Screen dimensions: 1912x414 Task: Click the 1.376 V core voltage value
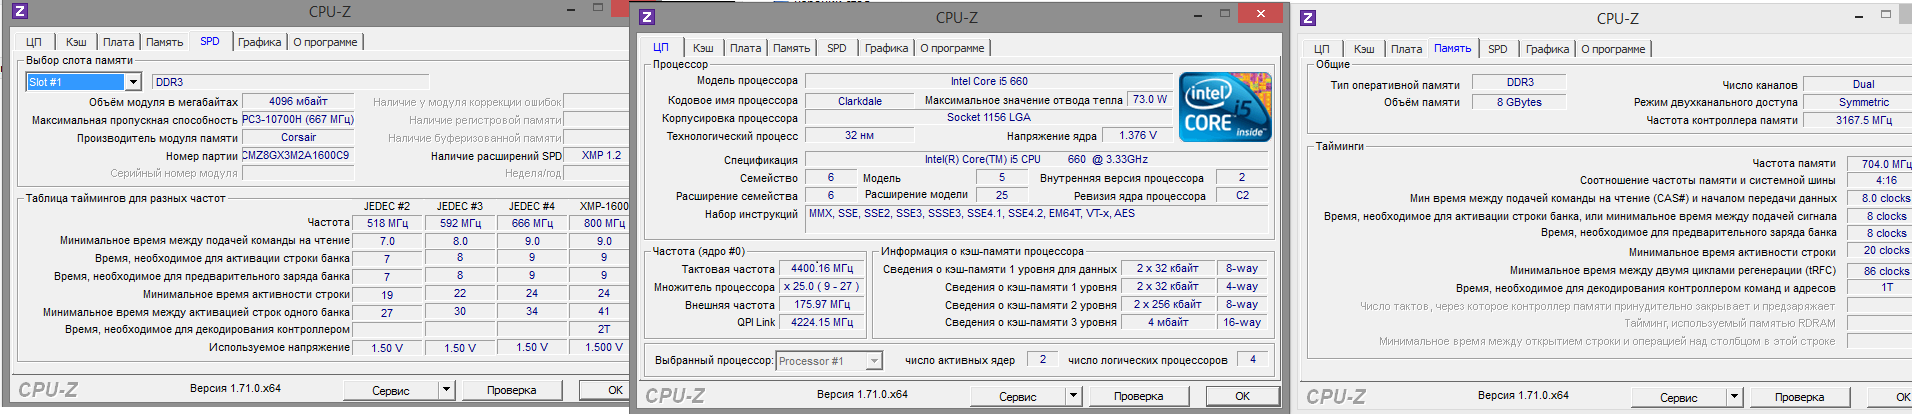1138,135
